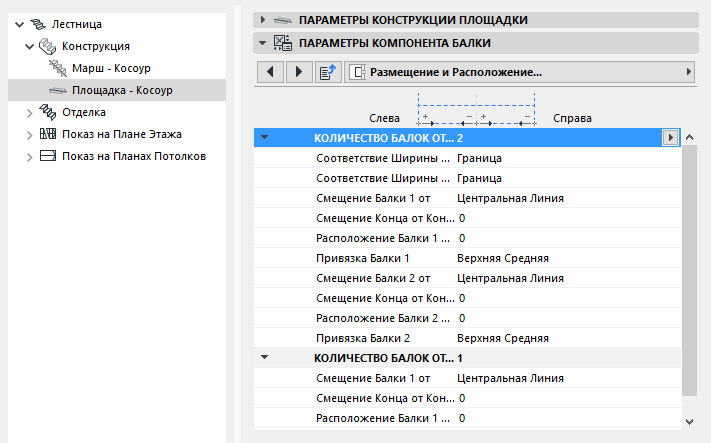
Task: Open the flyout arrow on highlighted row
Action: pos(670,138)
